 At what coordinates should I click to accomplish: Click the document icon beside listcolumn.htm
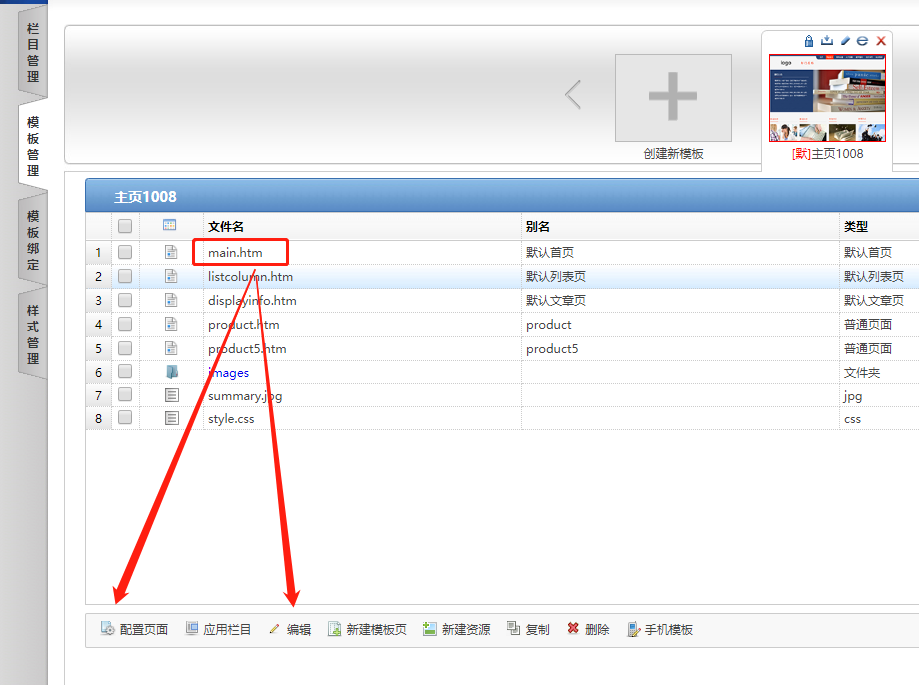[170, 276]
